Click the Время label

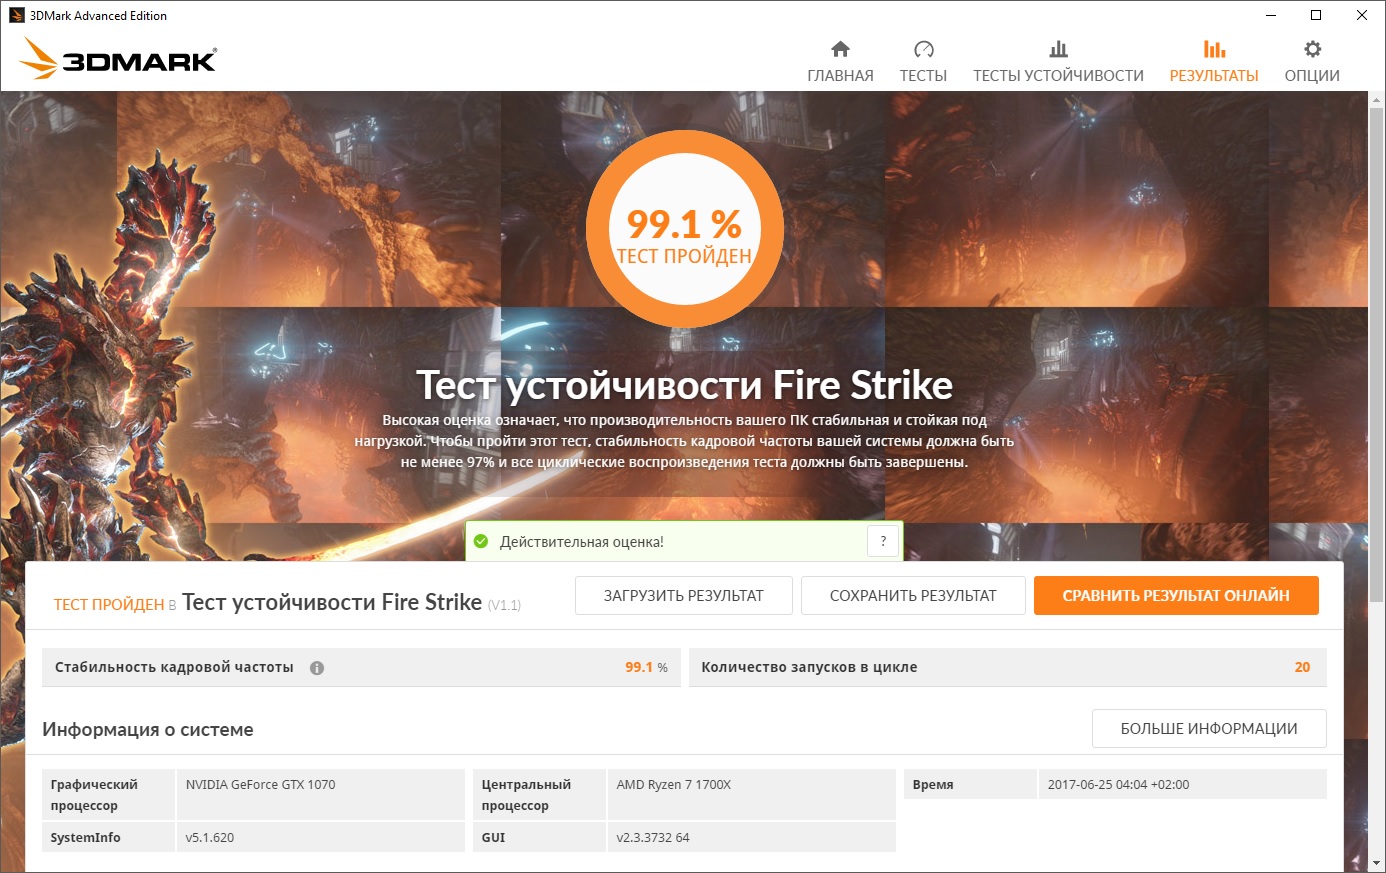[x=933, y=784]
